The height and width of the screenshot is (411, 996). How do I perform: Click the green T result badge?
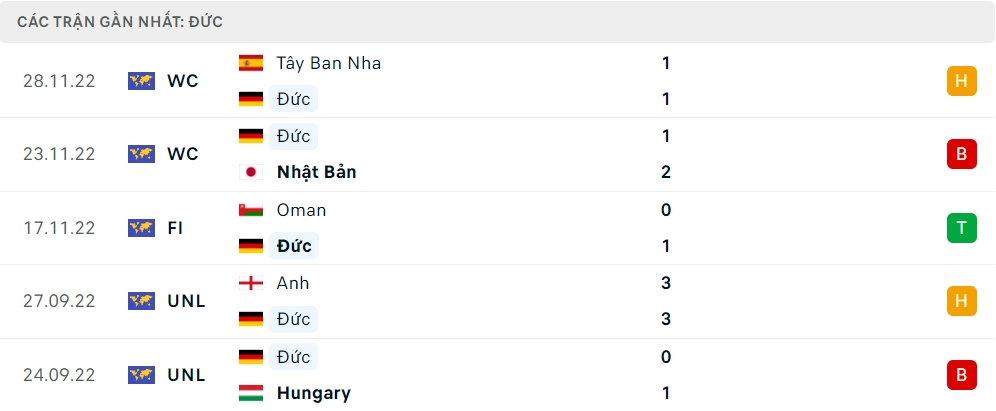tap(961, 228)
